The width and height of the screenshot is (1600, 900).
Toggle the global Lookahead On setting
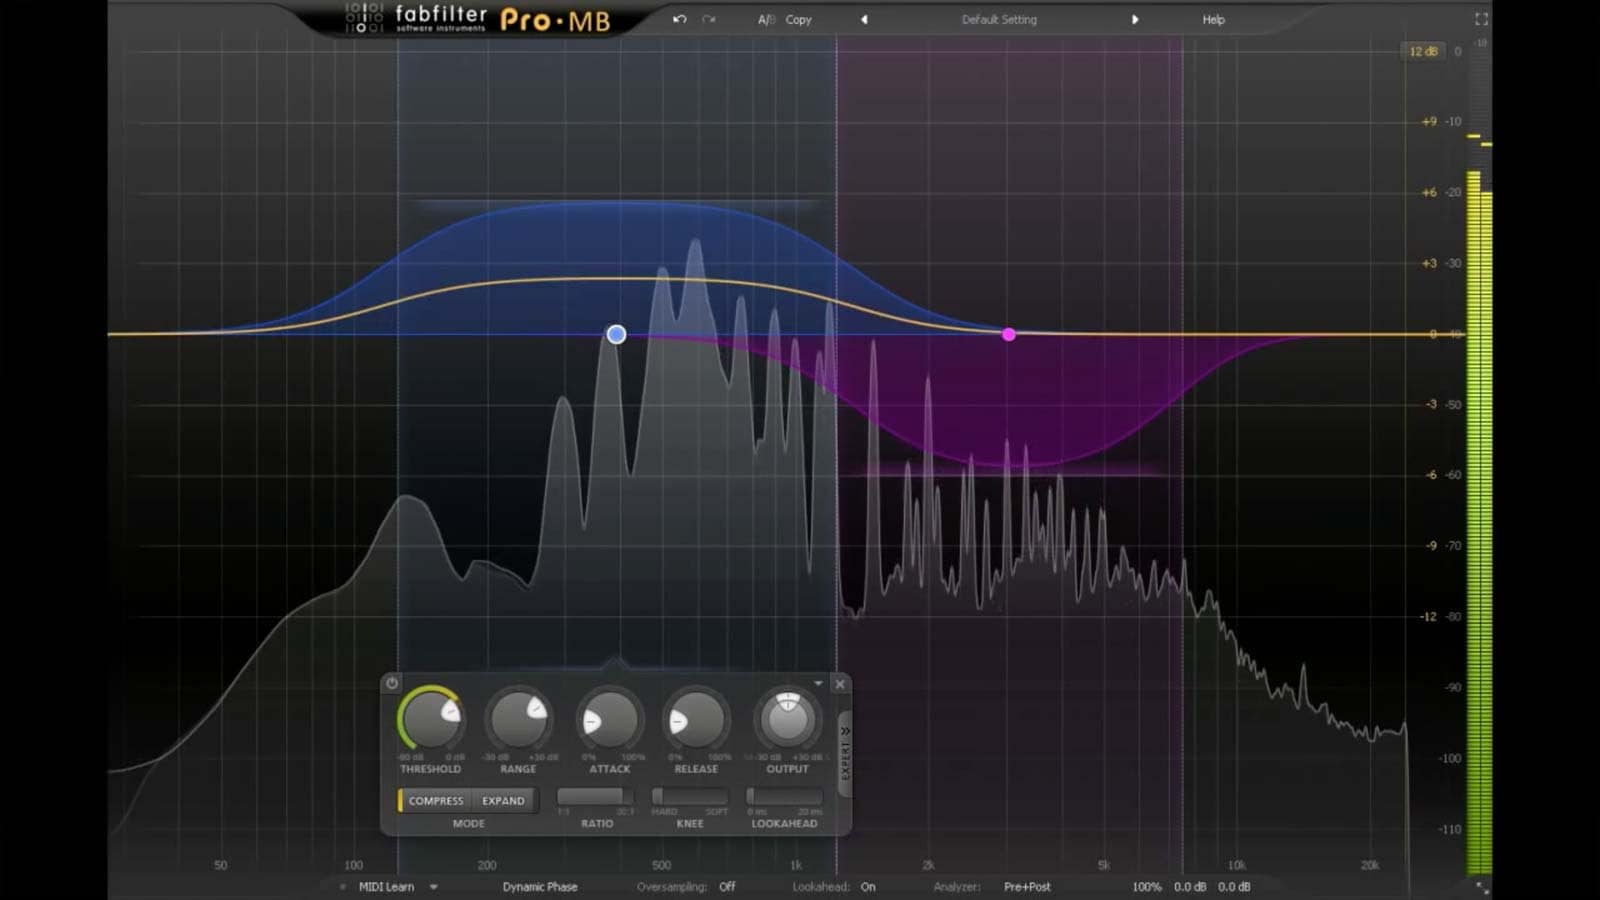868,887
